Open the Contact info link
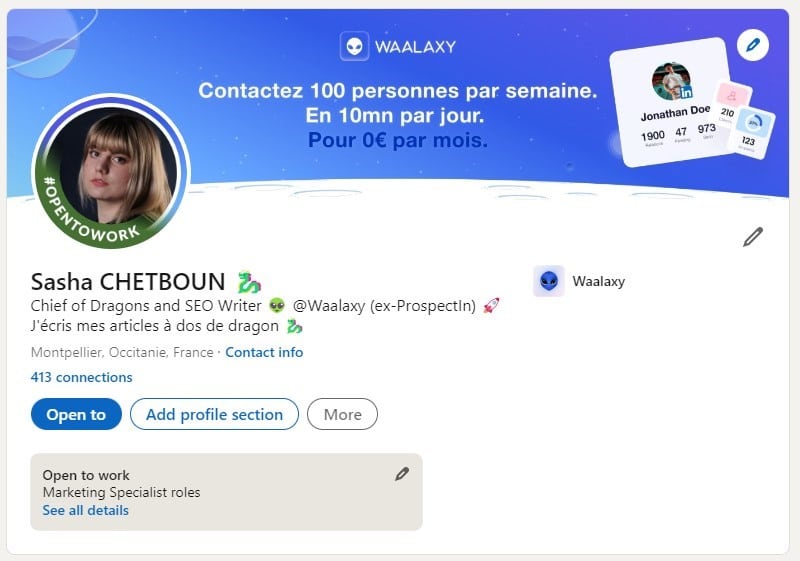 264,352
